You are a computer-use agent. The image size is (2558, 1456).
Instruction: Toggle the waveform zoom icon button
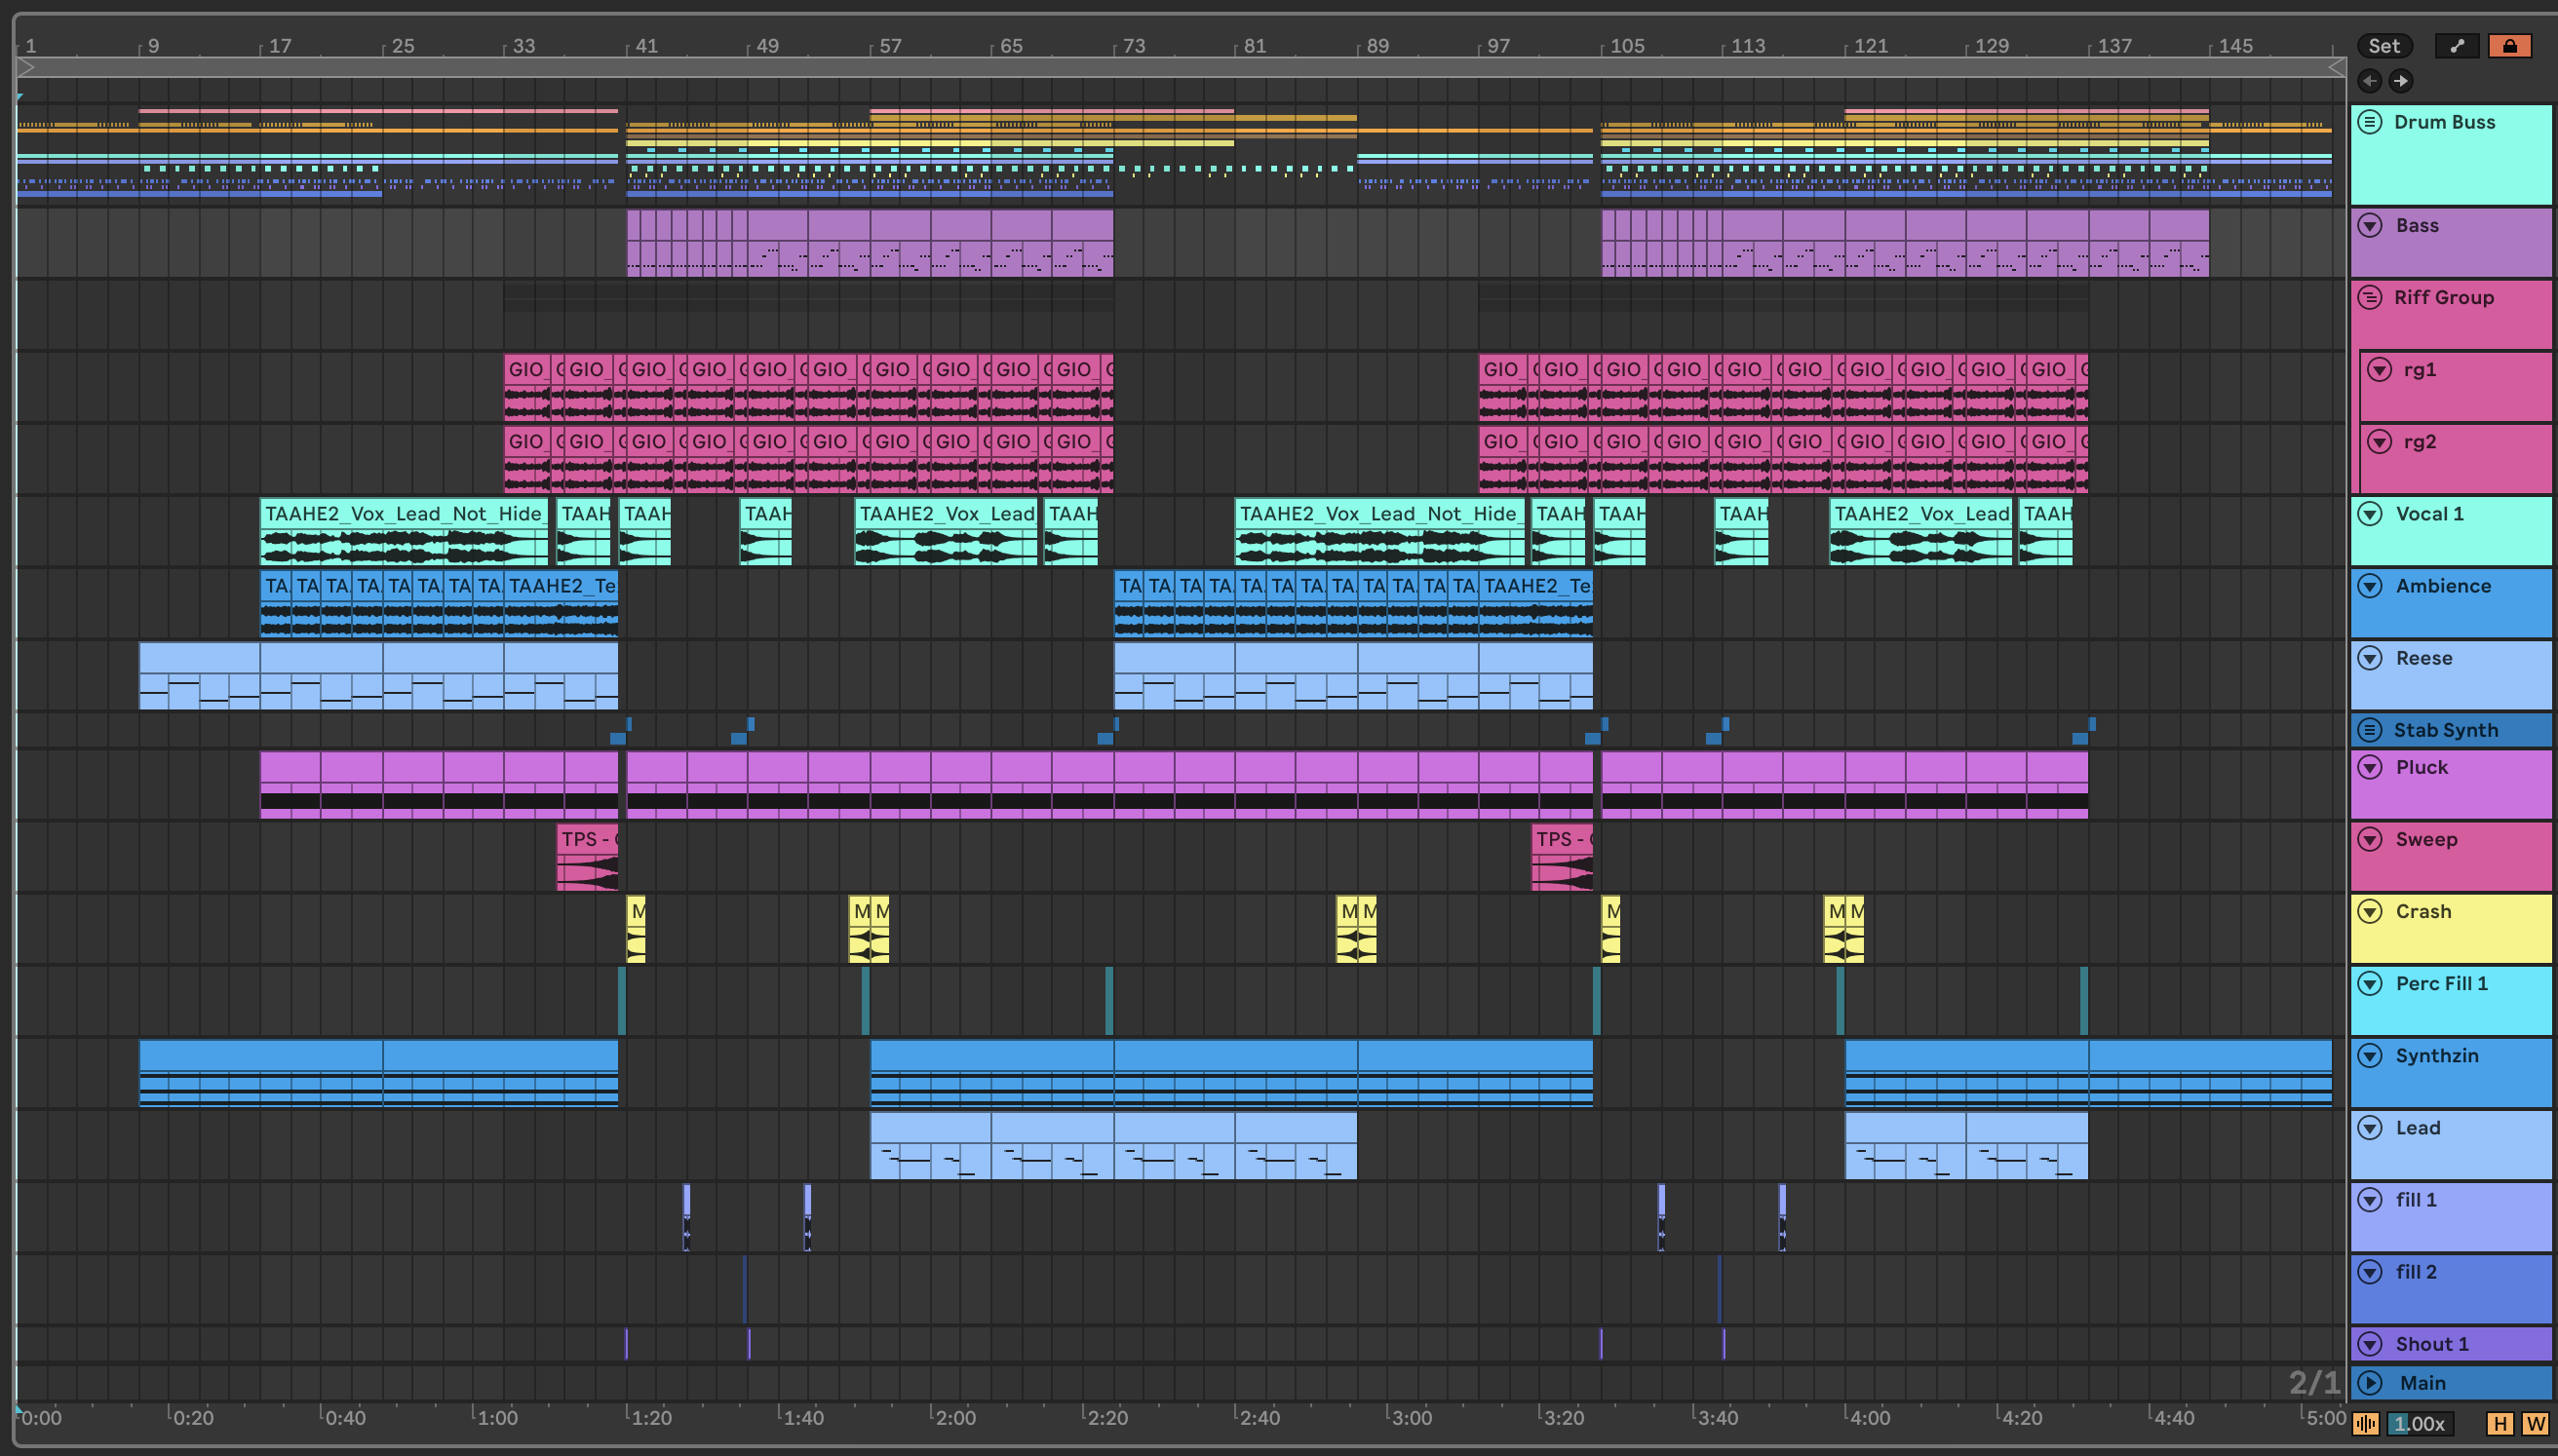click(x=2366, y=1424)
